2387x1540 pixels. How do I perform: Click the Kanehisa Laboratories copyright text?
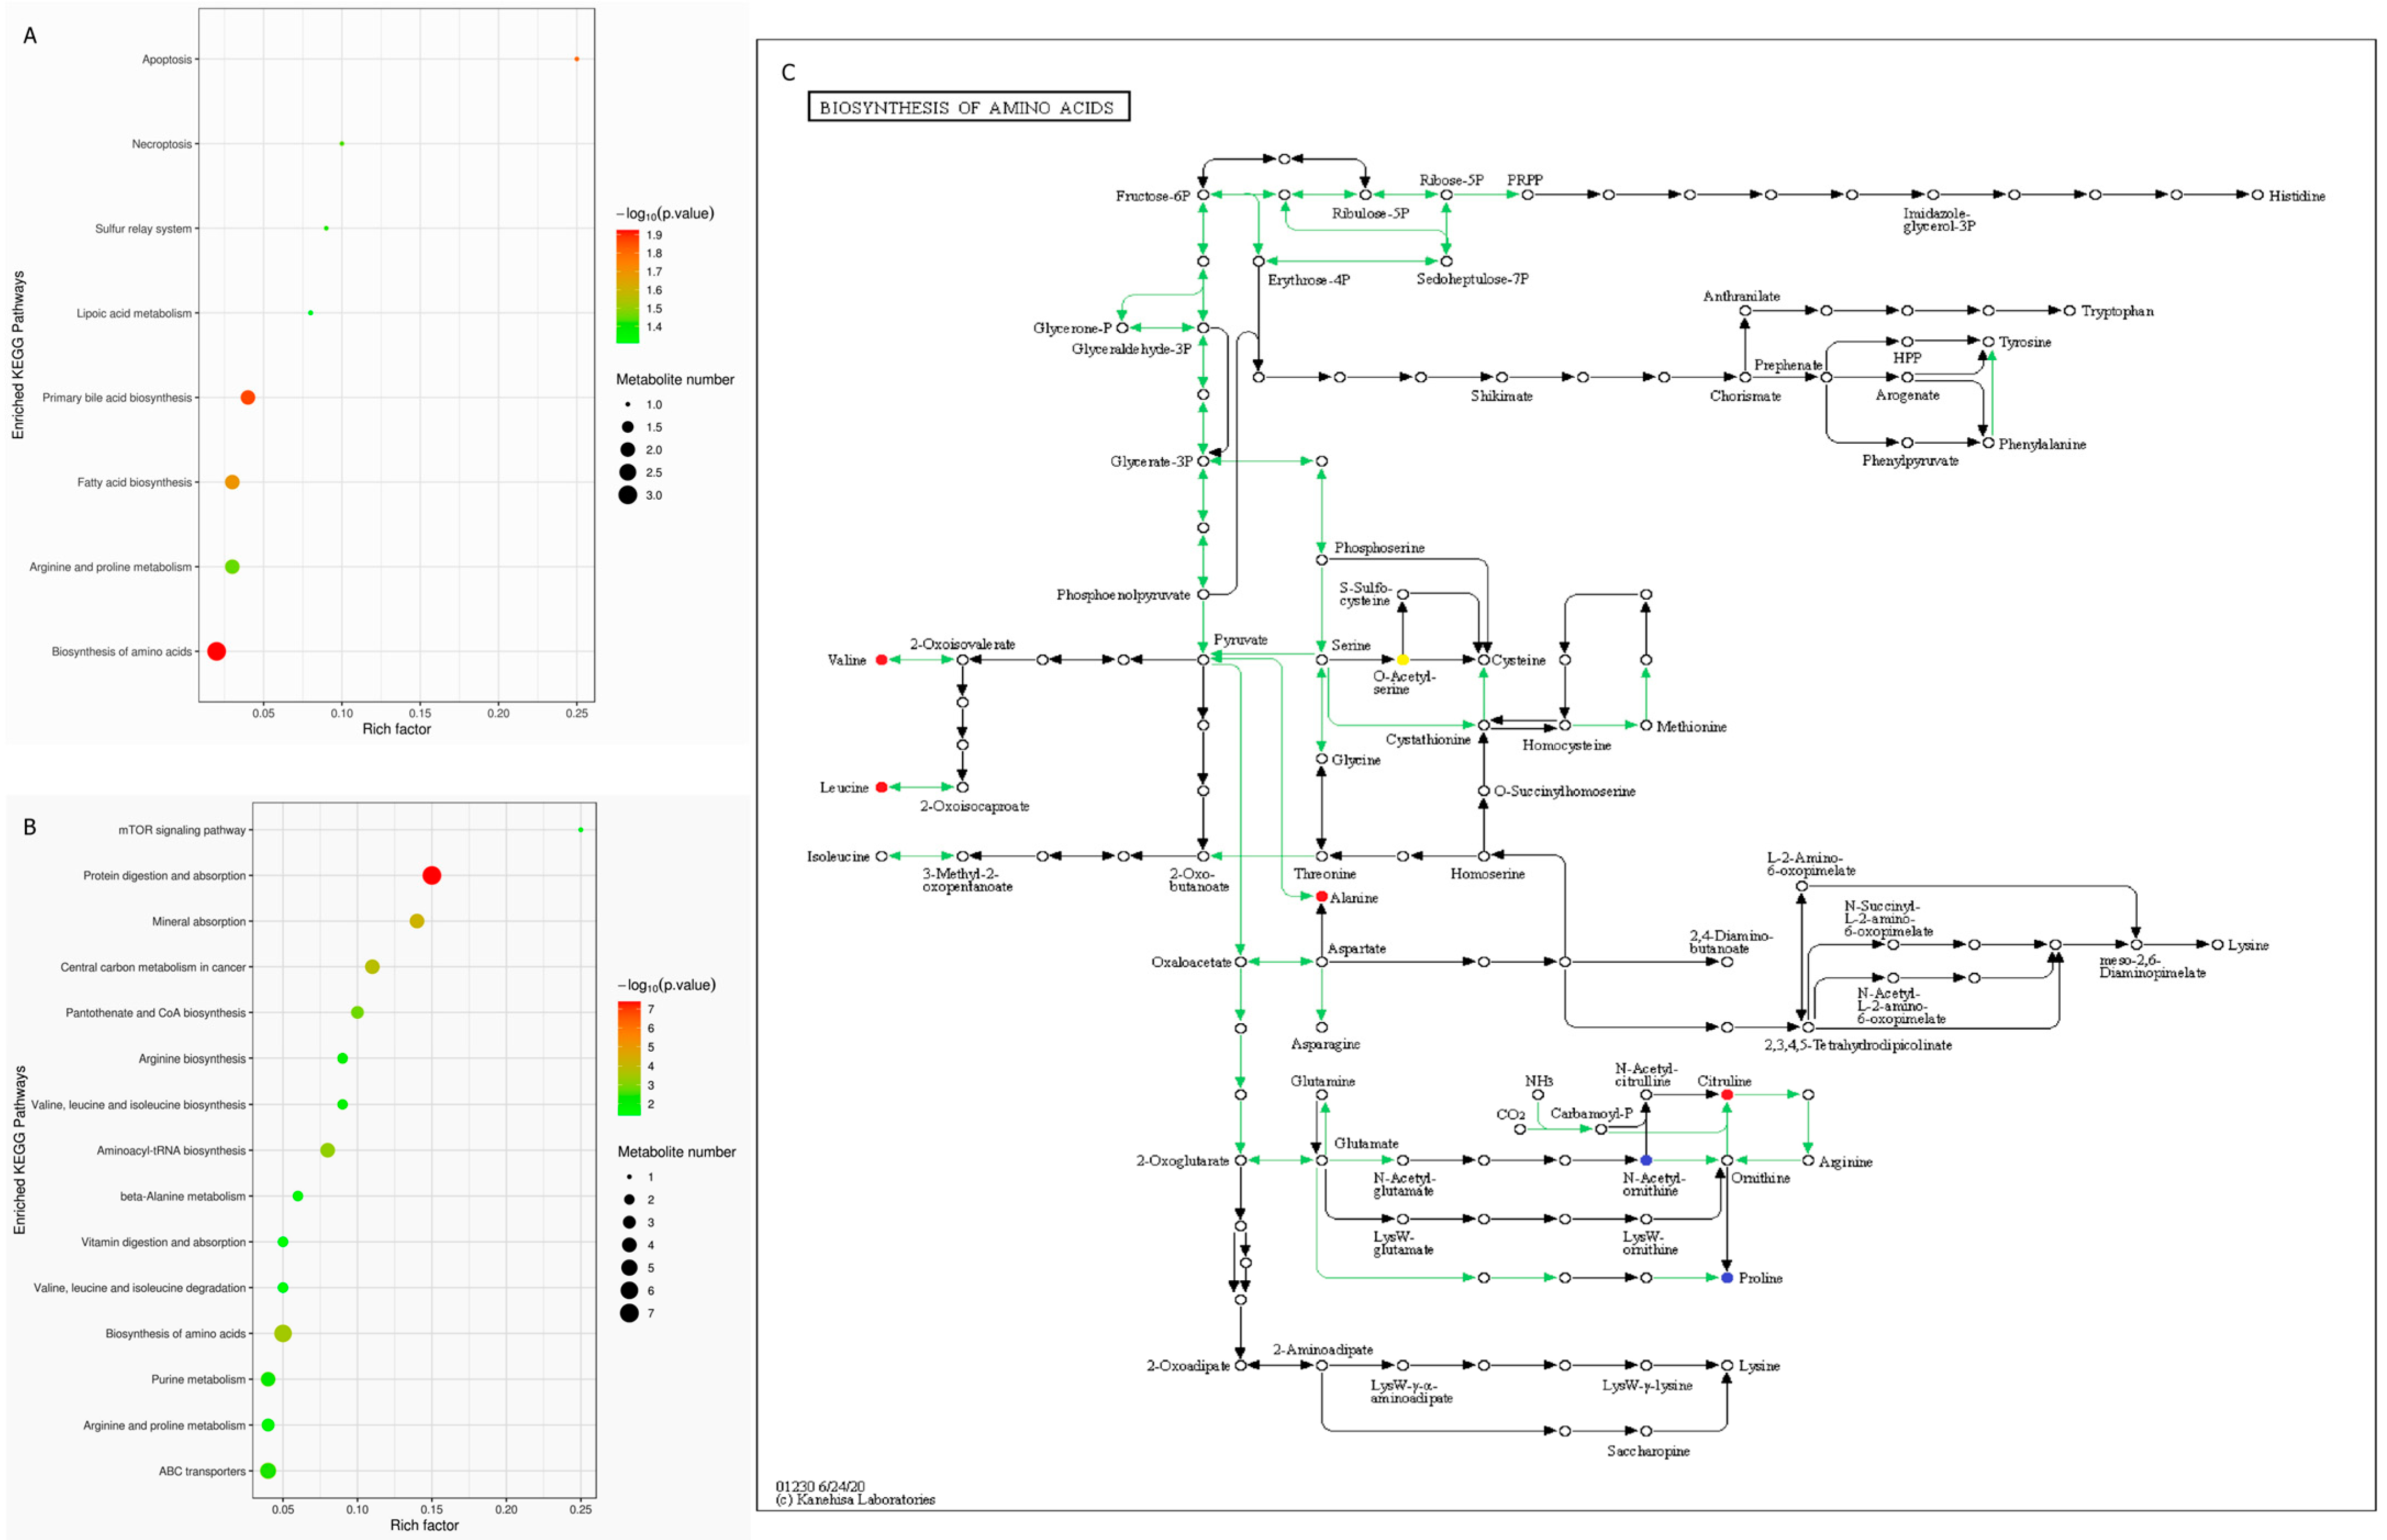[x=855, y=1500]
